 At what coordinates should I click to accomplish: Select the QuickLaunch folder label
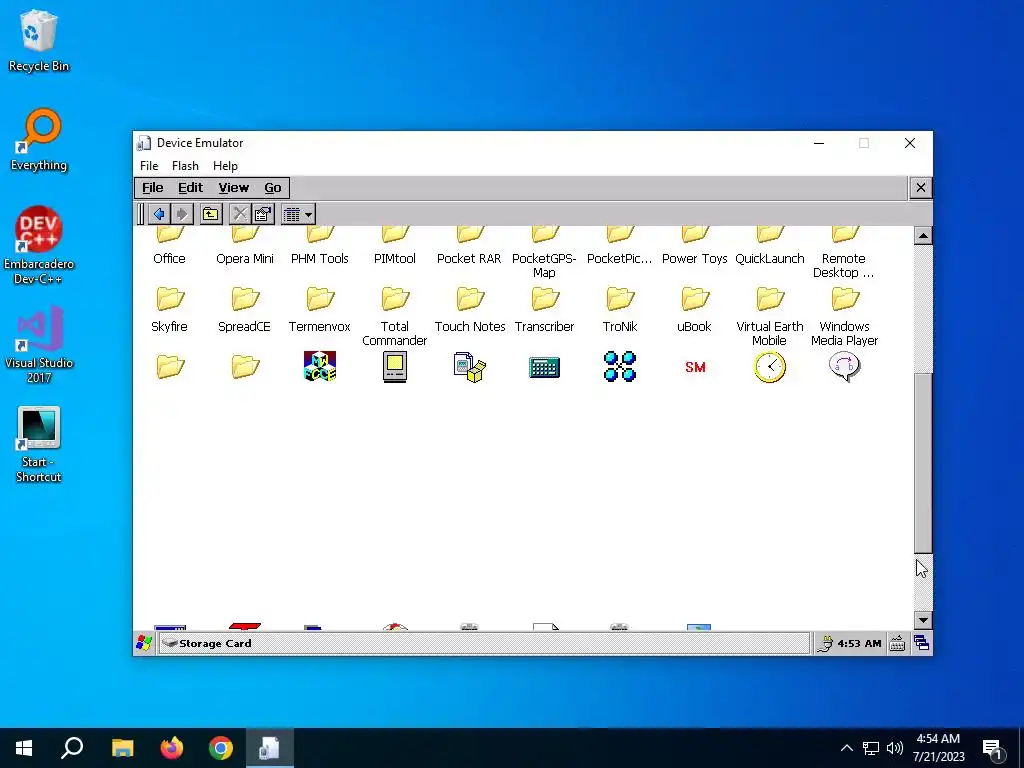(770, 259)
